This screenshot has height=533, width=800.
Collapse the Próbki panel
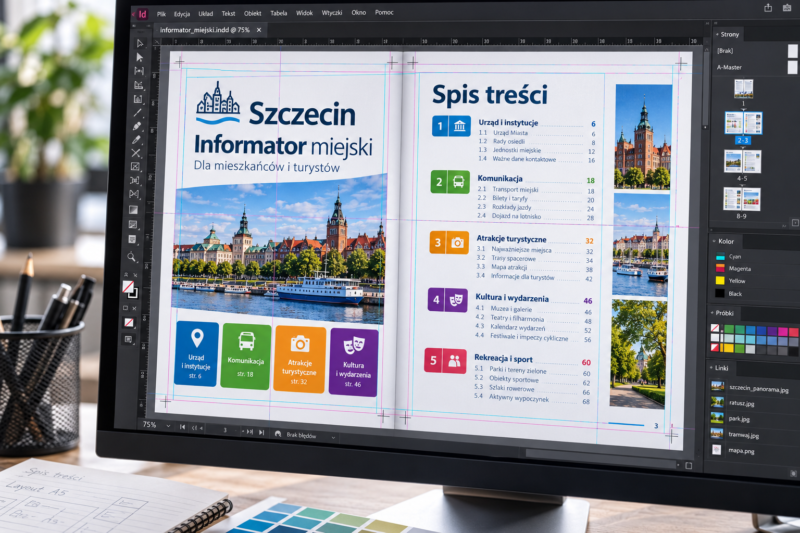[x=712, y=313]
